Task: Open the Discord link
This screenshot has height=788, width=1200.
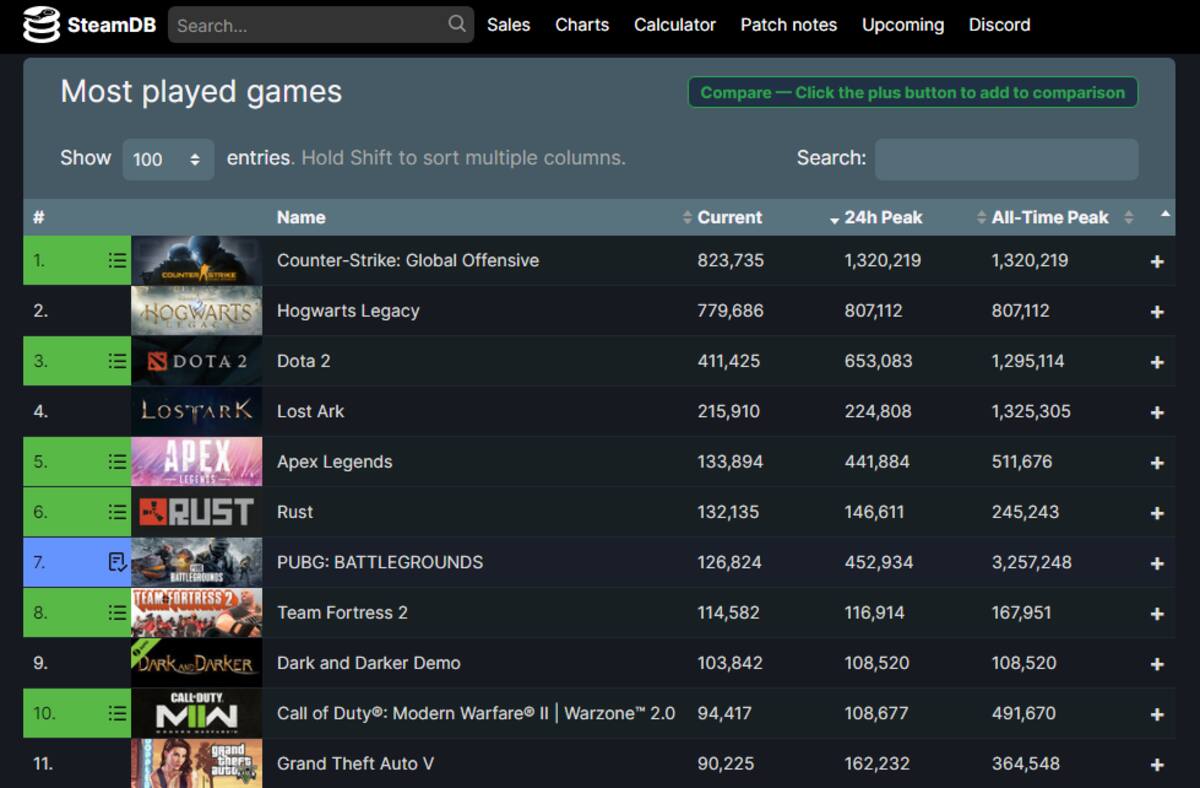Action: pyautogui.click(x=1000, y=25)
